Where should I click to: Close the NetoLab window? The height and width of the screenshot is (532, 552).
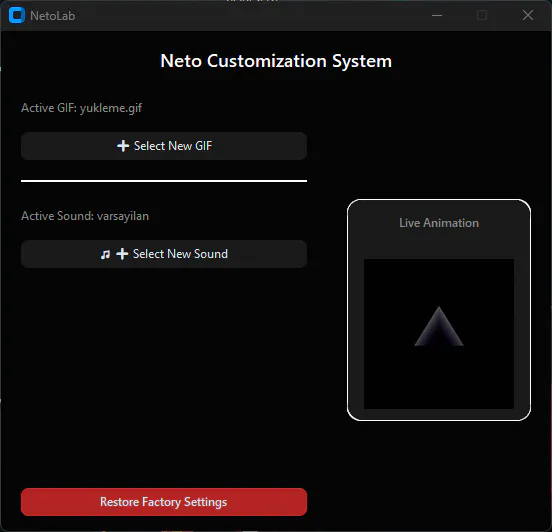pos(528,15)
